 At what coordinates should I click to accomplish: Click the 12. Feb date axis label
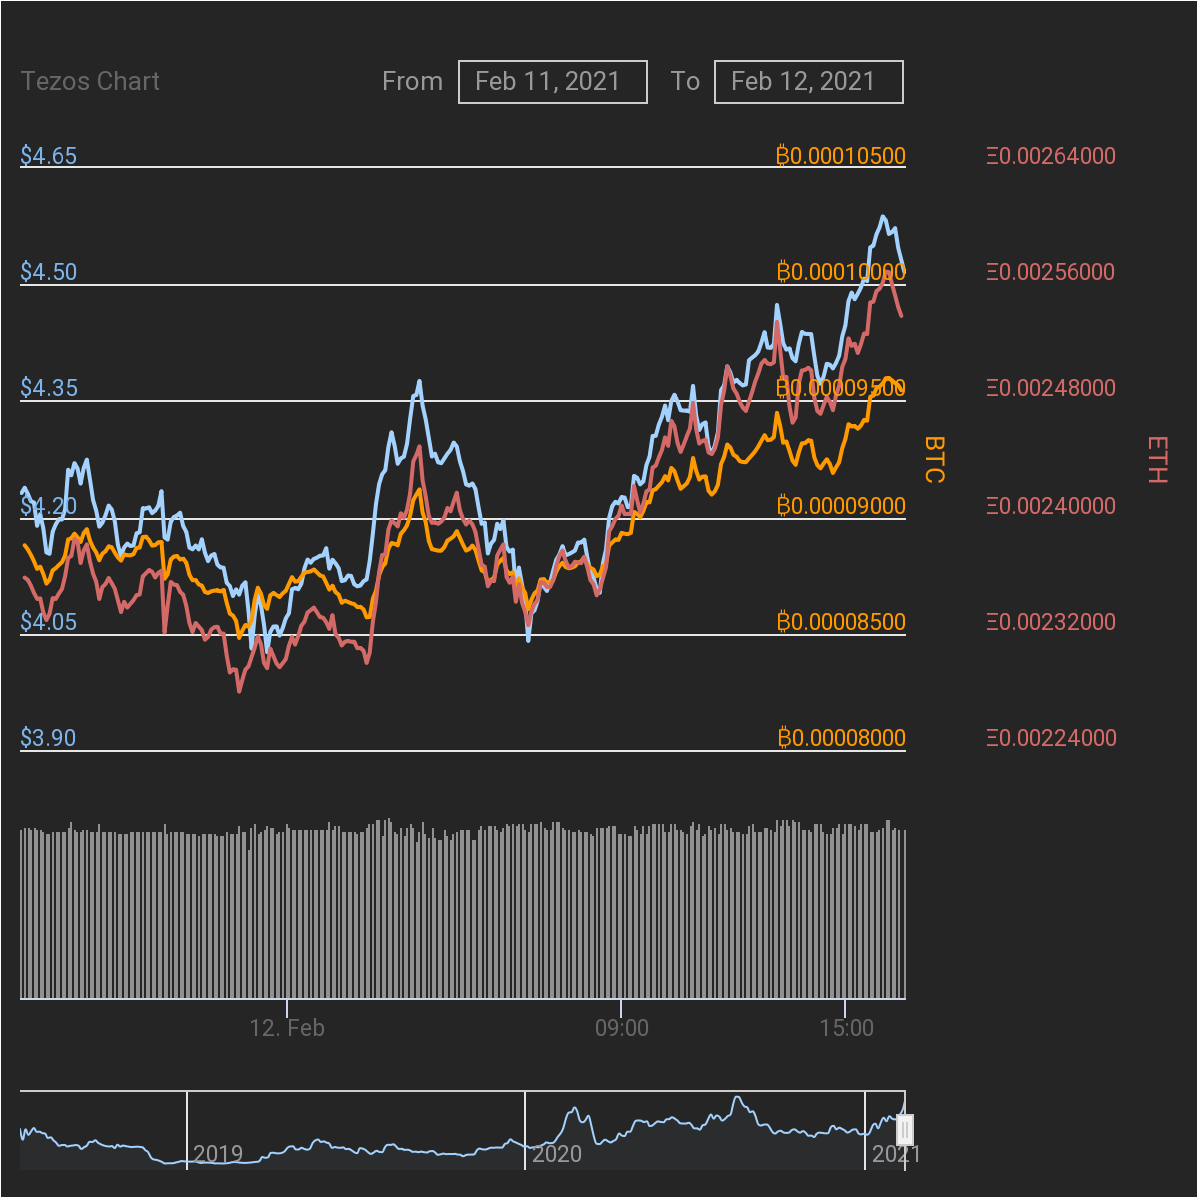point(287,1028)
